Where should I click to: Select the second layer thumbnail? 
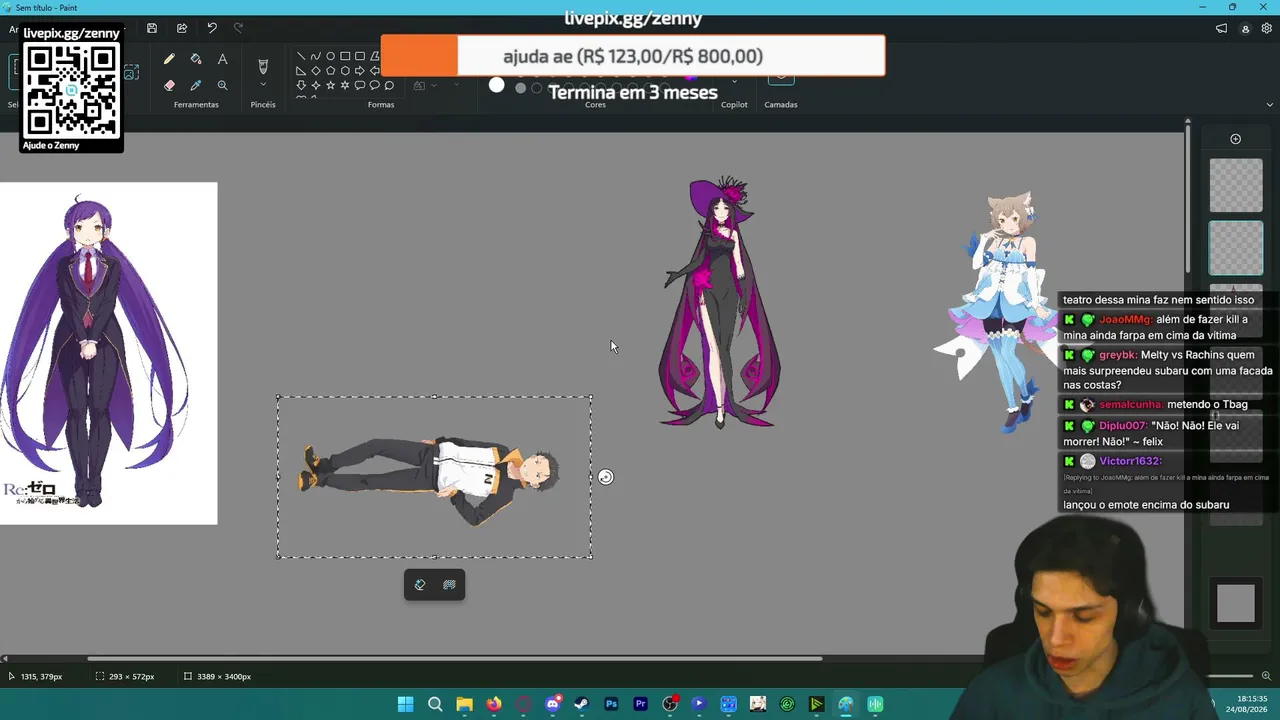(1236, 247)
